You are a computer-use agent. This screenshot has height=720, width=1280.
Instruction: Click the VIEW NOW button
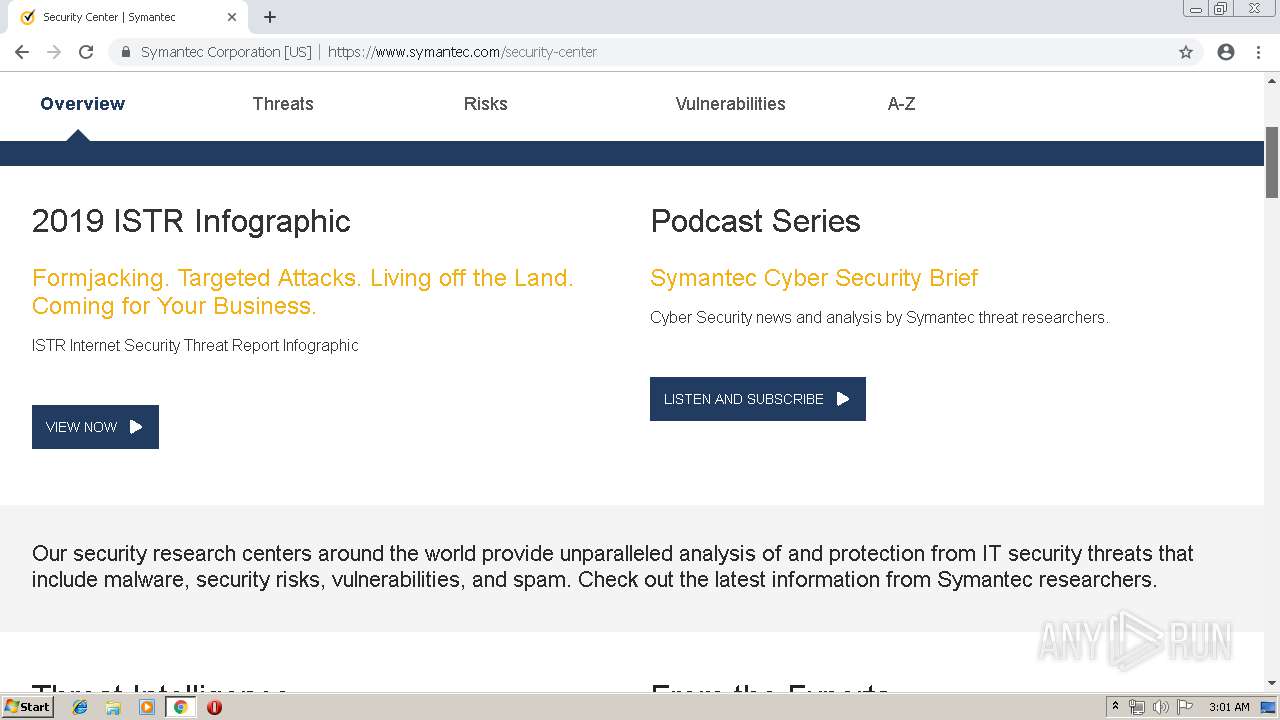pyautogui.click(x=95, y=427)
